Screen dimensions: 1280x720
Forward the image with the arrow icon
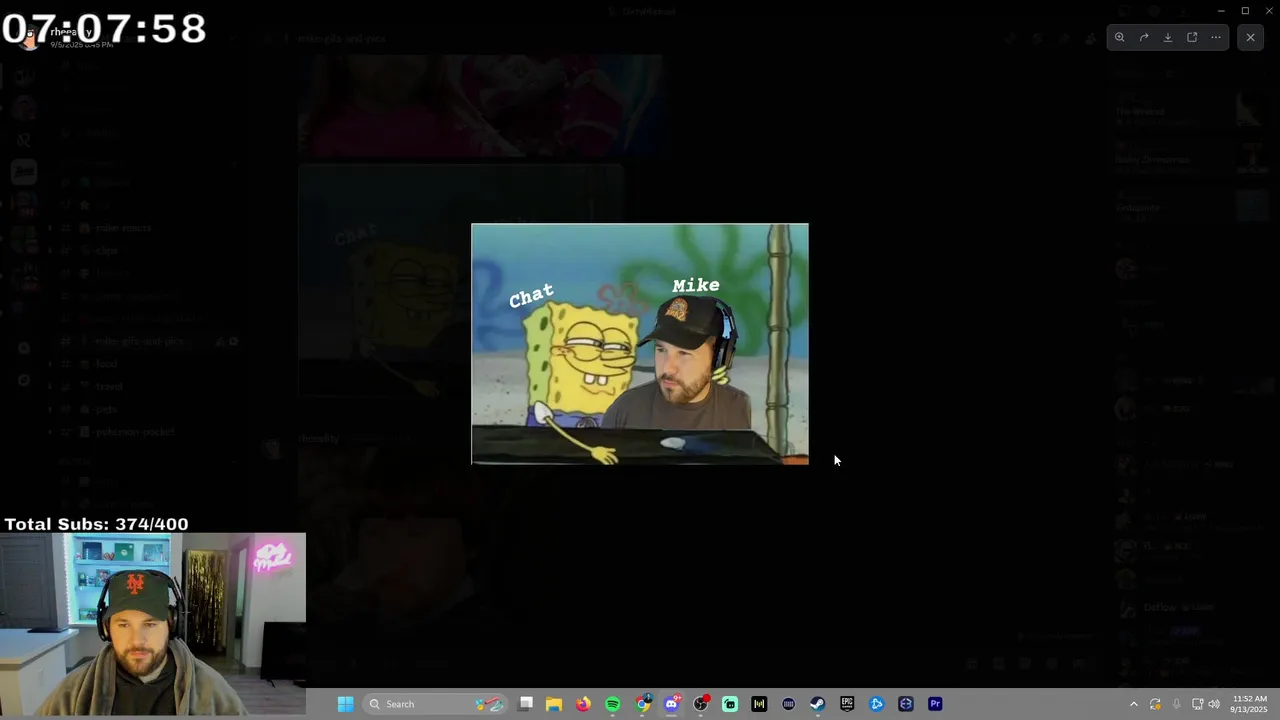[x=1144, y=37]
